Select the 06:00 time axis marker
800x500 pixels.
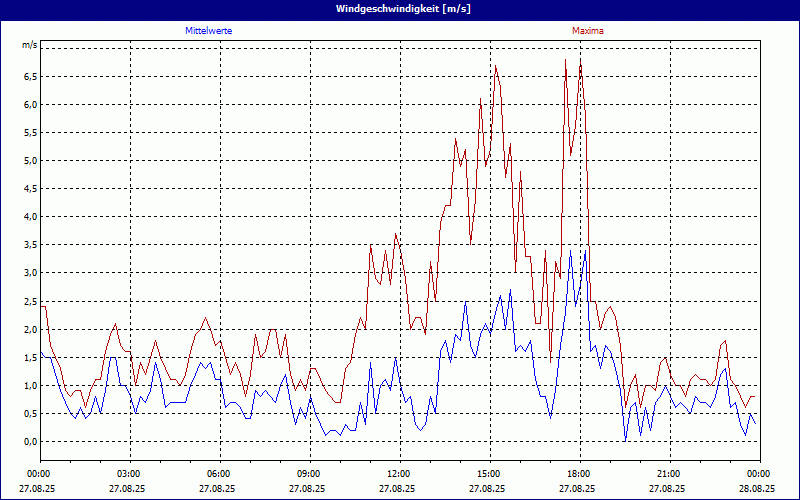pos(219,474)
